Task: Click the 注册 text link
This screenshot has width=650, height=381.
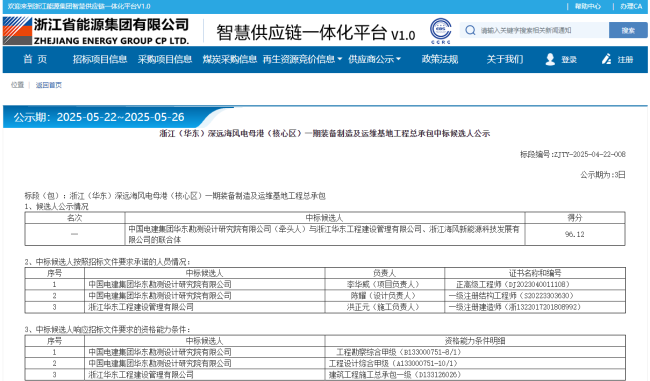Action: pyautogui.click(x=625, y=60)
